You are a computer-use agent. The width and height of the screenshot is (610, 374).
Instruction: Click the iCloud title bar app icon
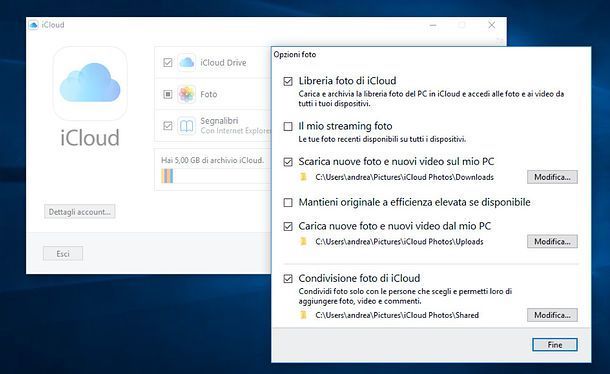(x=33, y=25)
